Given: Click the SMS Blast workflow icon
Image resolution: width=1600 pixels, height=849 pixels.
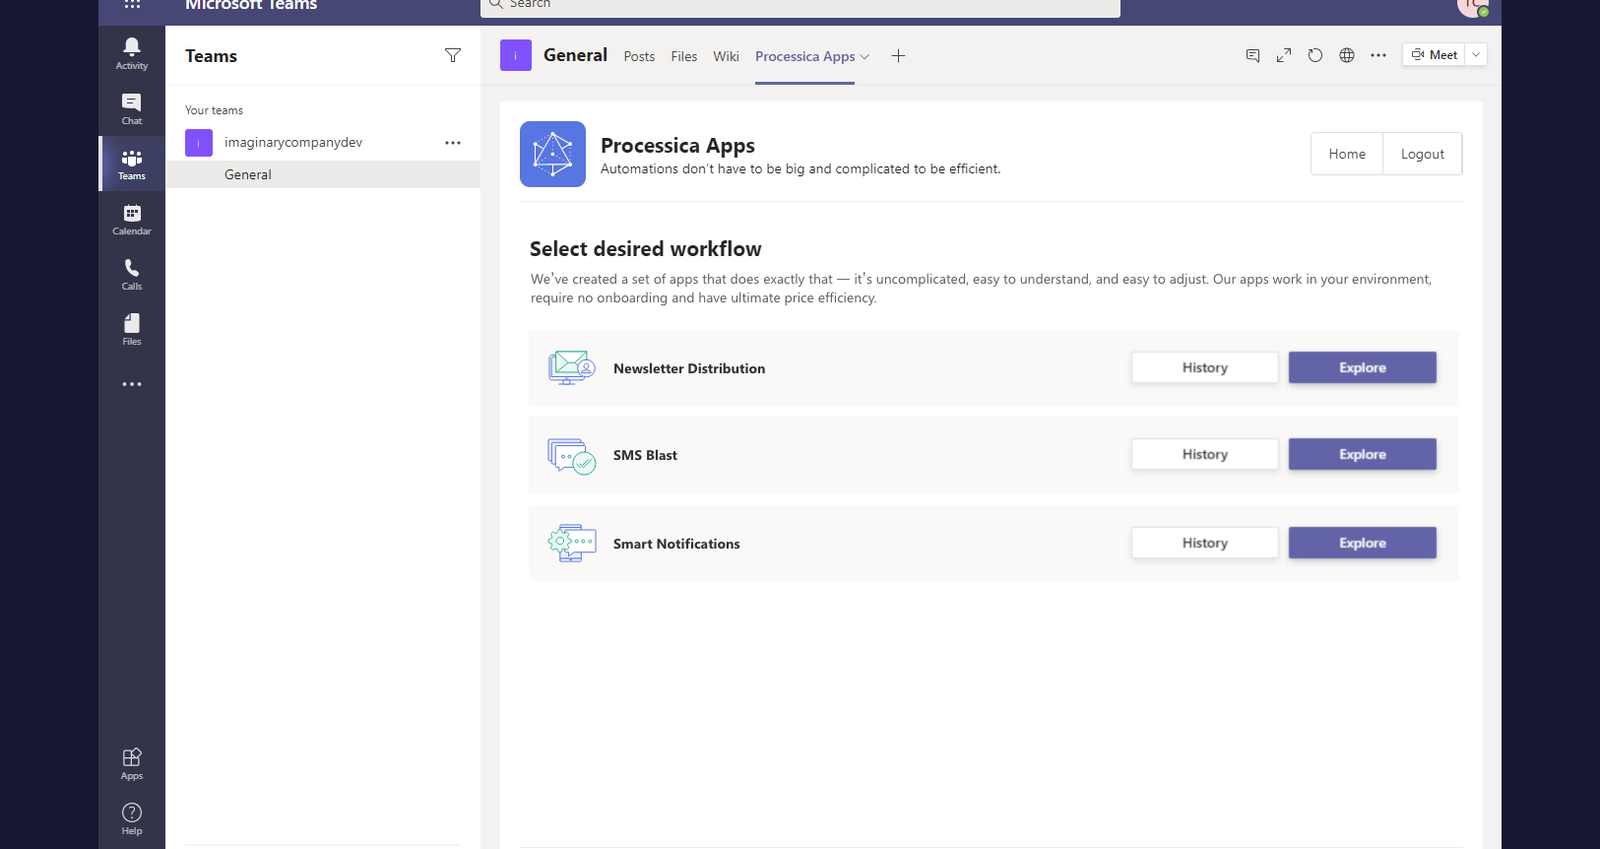Looking at the screenshot, I should click(572, 456).
